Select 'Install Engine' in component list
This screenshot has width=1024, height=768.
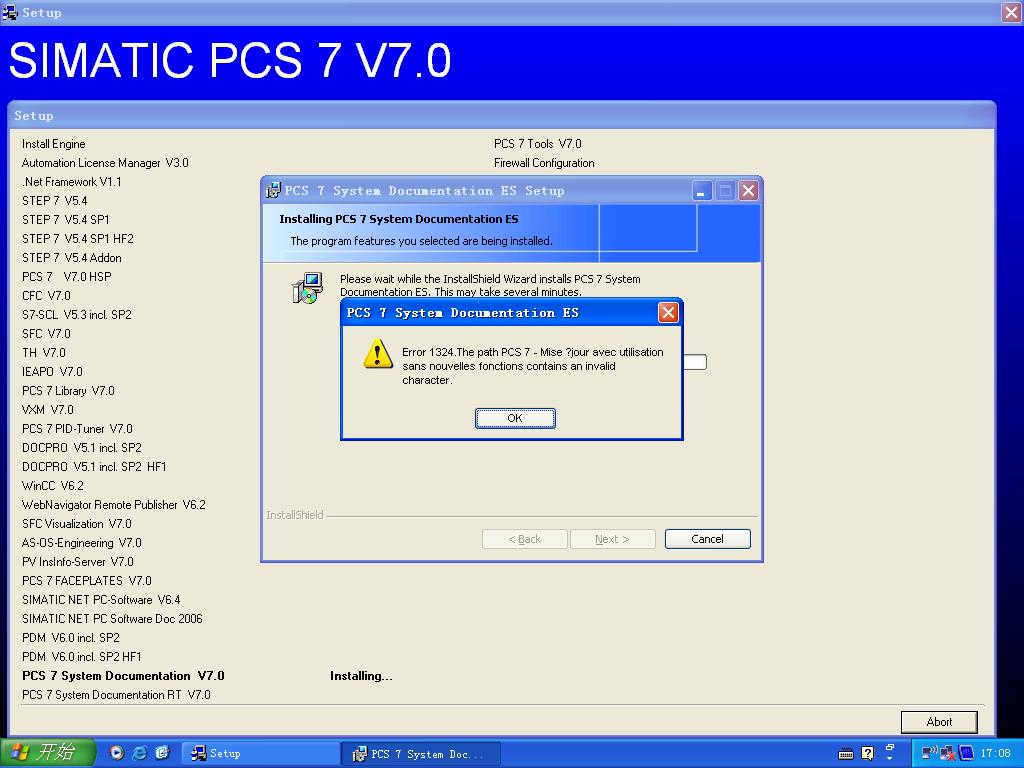pos(54,144)
